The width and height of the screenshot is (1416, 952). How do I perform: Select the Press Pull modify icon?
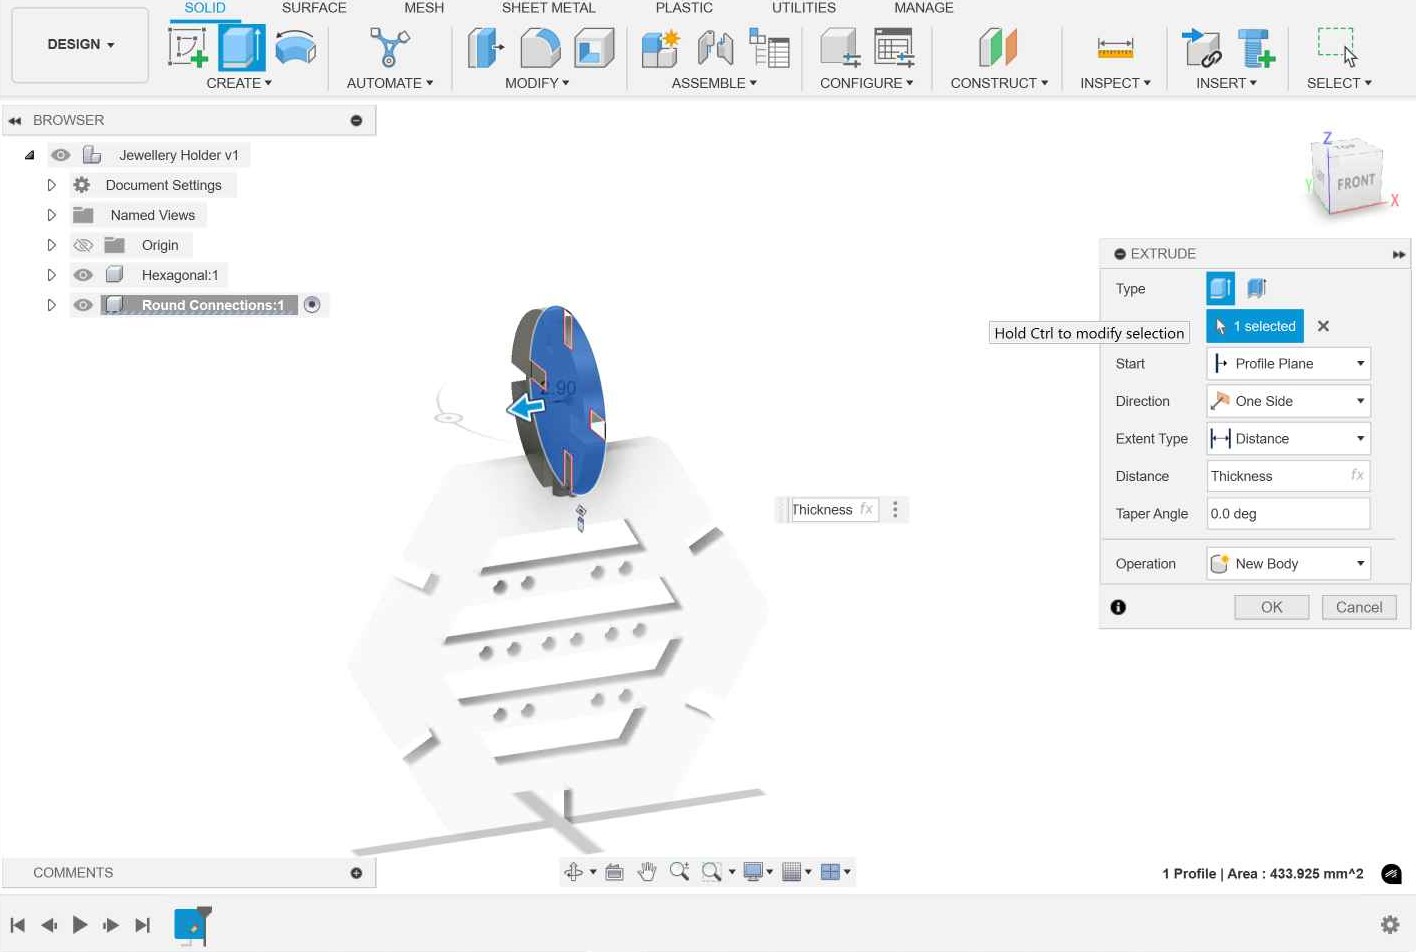pos(486,47)
